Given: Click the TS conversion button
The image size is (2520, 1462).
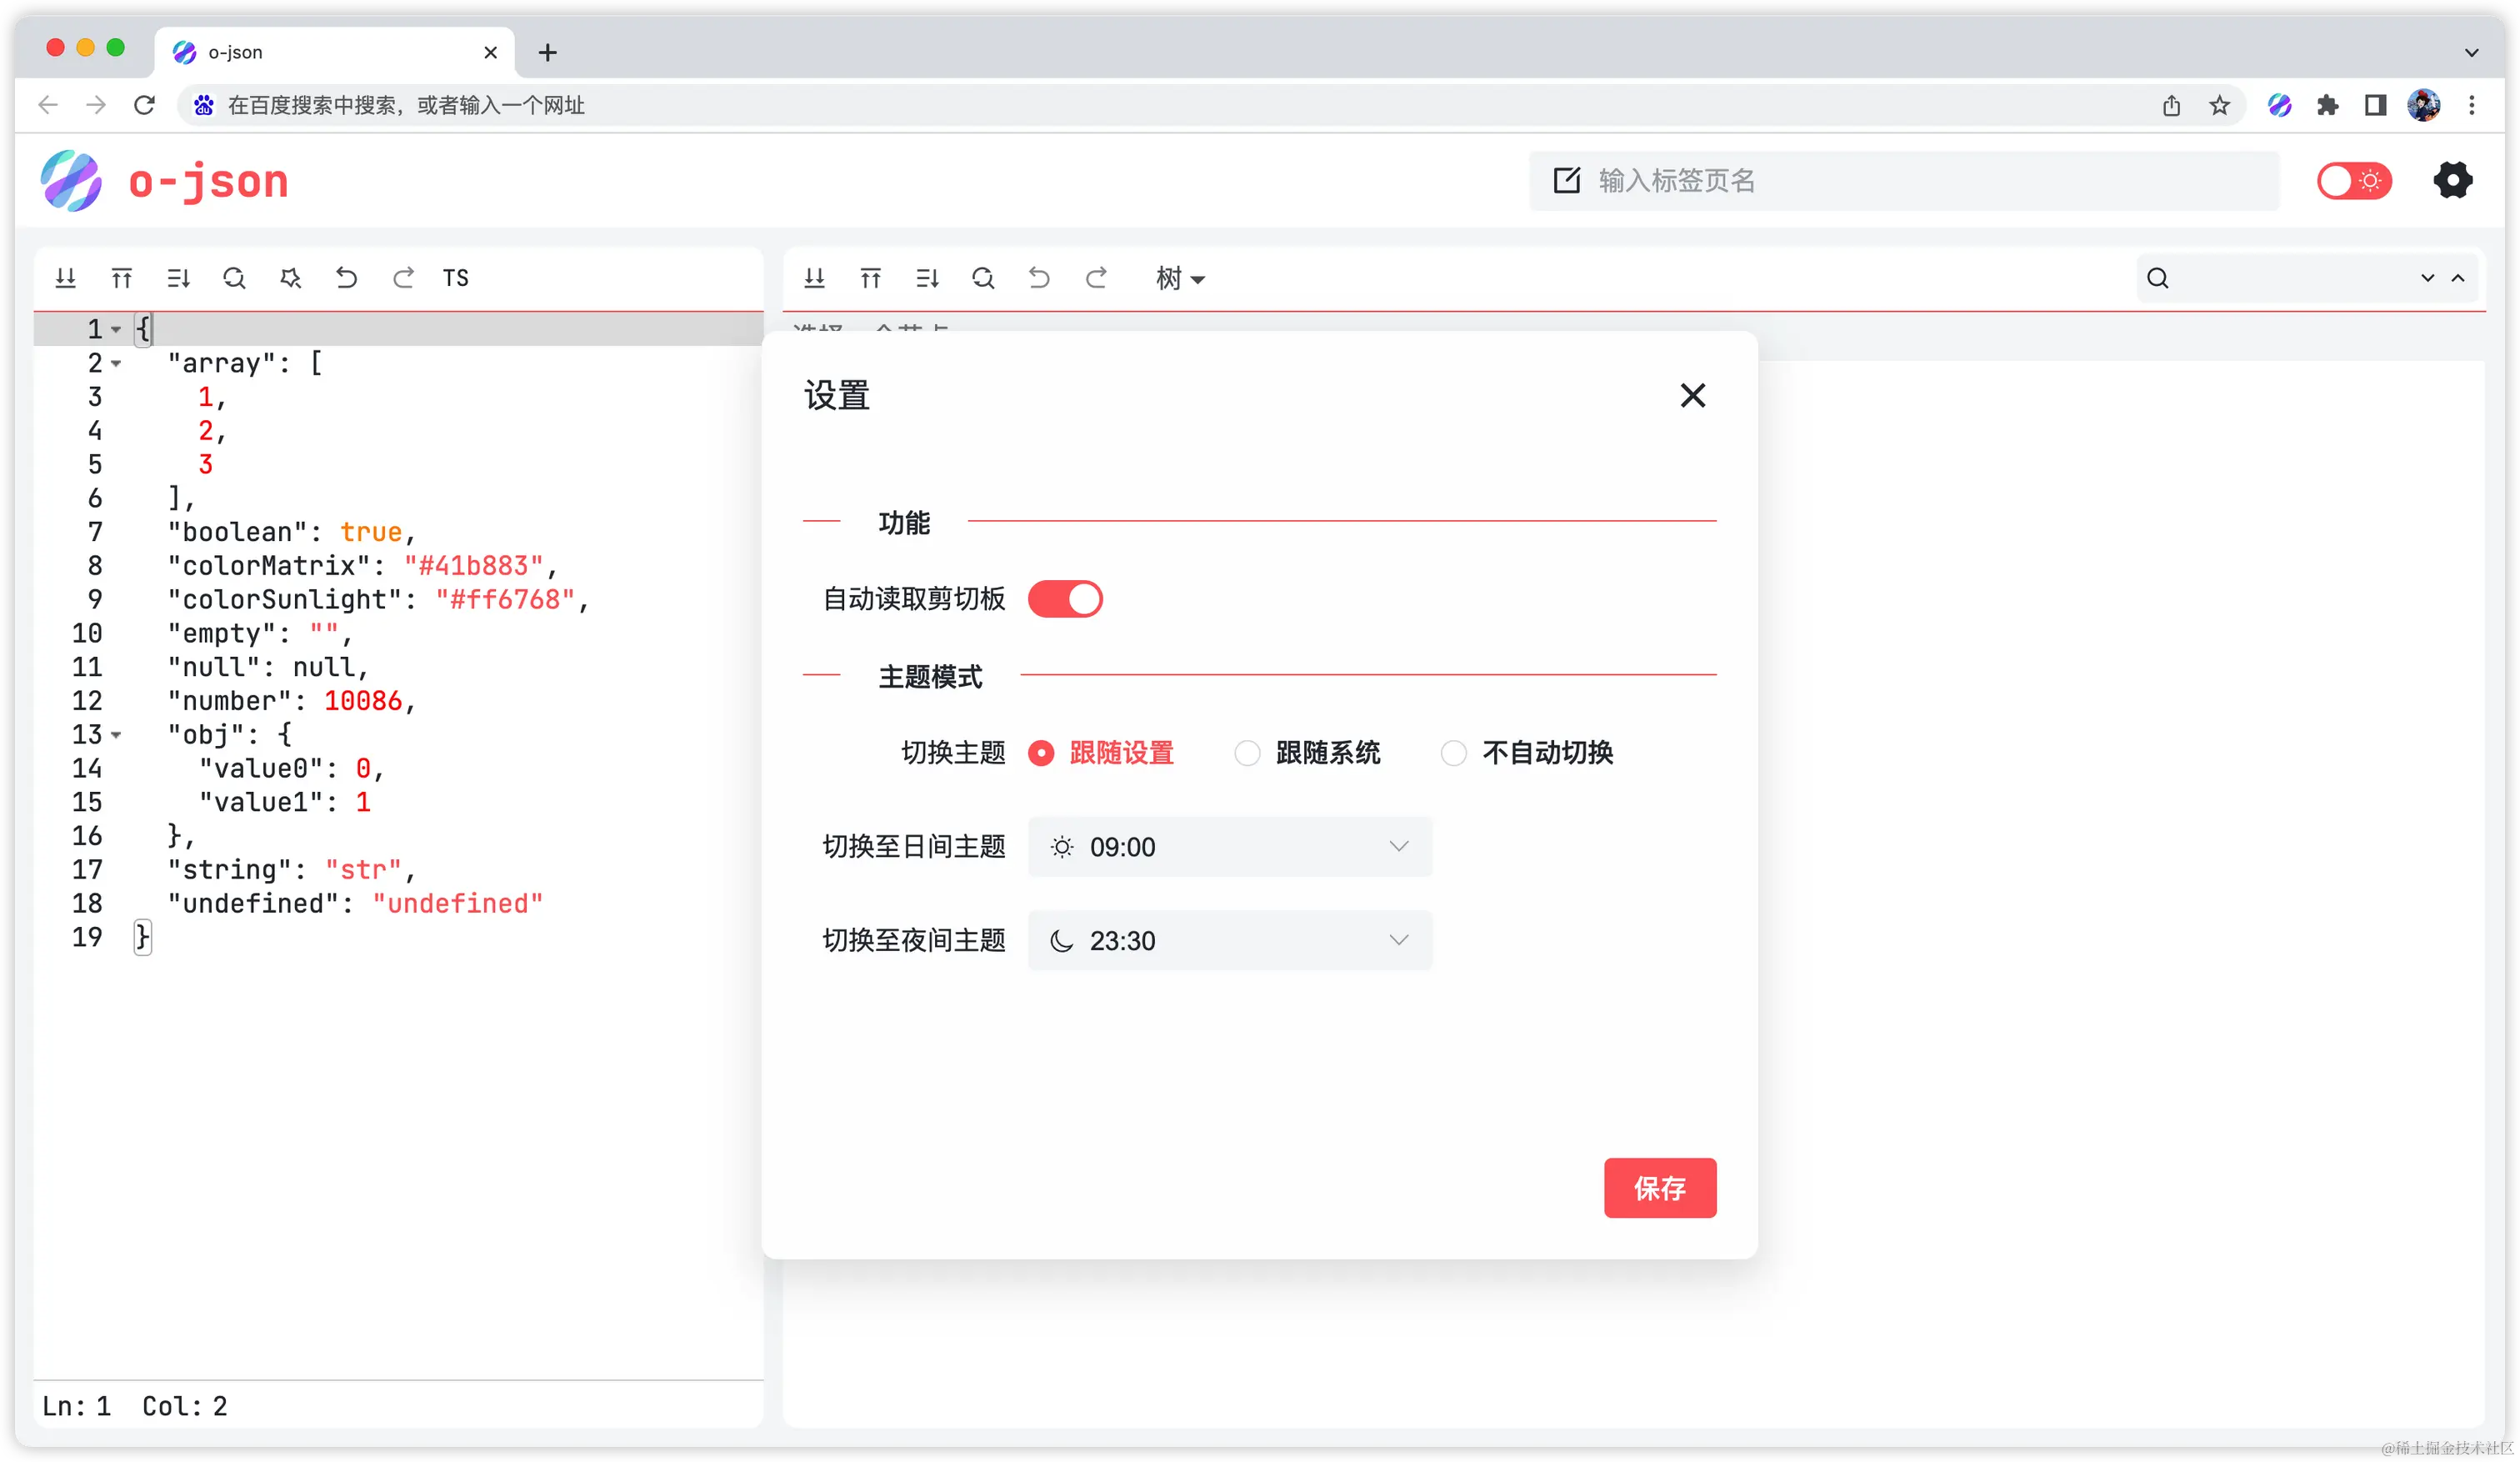Looking at the screenshot, I should [x=456, y=278].
